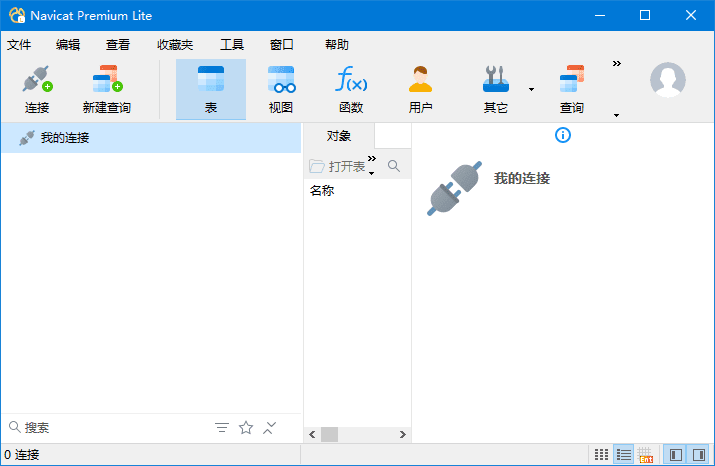Image resolution: width=715 pixels, height=466 pixels.
Task: Open the 函数 (Function) objects
Action: [x=351, y=89]
